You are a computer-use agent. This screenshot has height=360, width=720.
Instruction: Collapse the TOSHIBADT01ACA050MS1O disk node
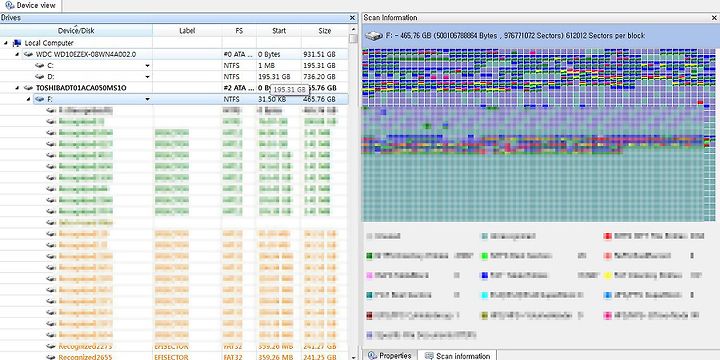point(17,88)
